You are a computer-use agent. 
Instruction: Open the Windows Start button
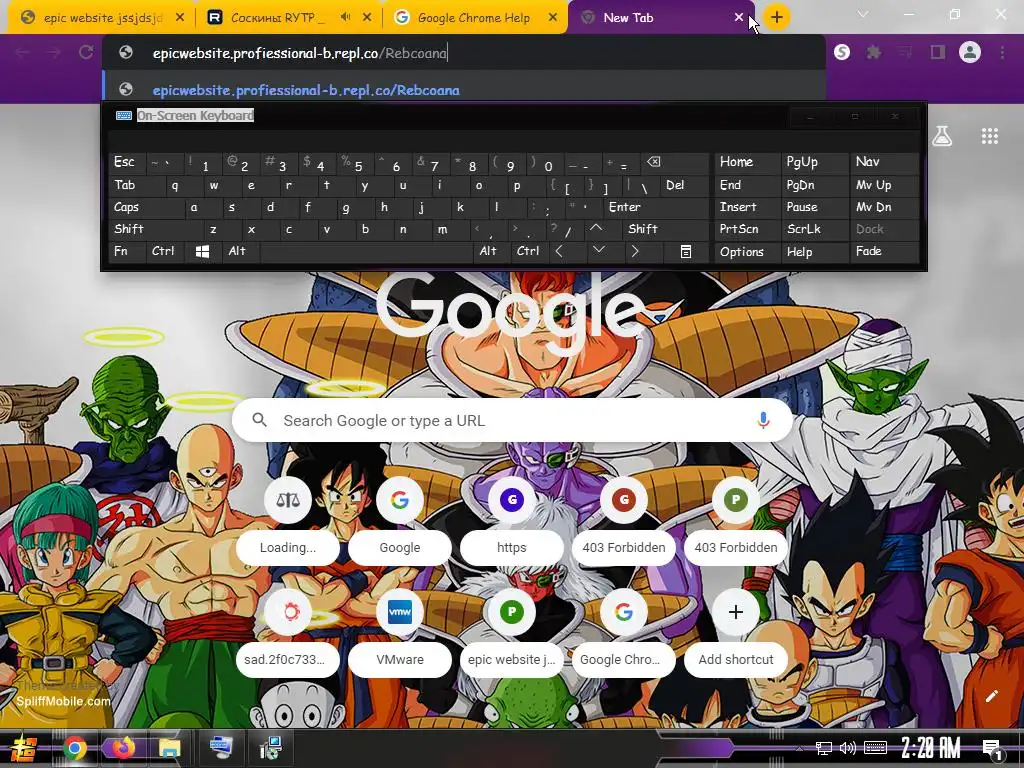tap(24, 748)
